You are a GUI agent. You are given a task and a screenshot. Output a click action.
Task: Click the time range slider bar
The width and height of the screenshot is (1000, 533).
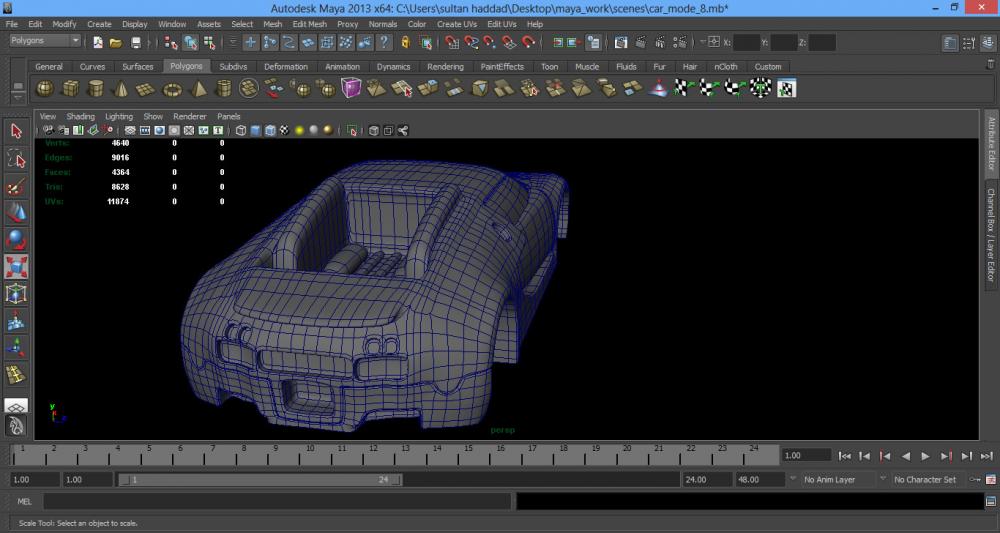(x=260, y=480)
